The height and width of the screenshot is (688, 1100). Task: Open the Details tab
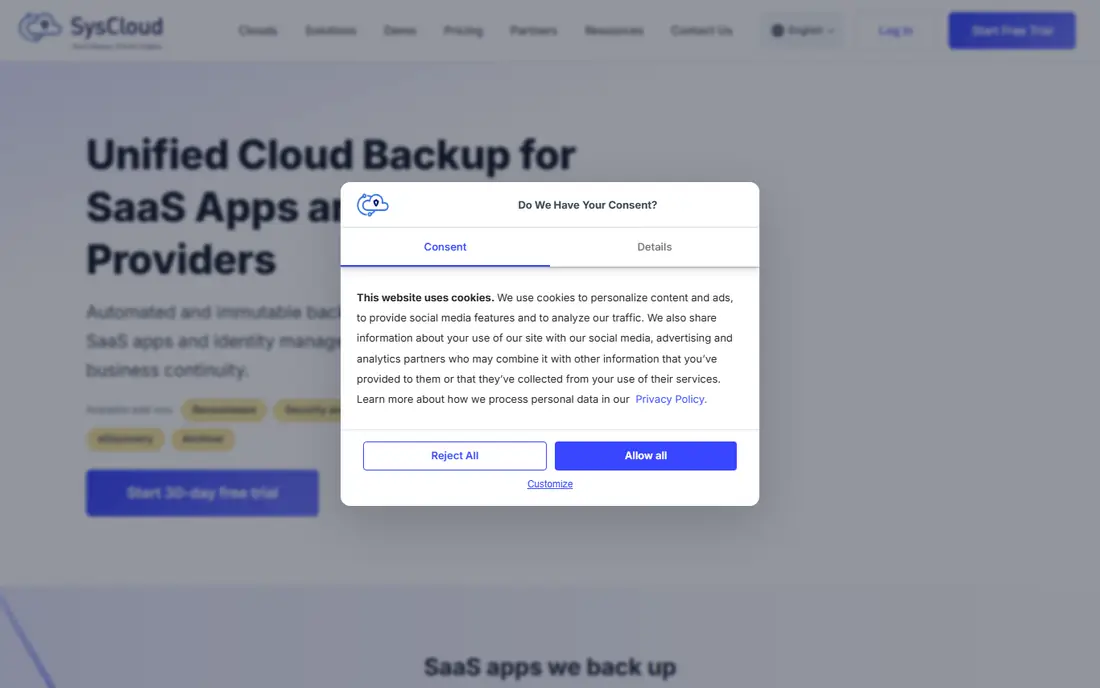654,247
